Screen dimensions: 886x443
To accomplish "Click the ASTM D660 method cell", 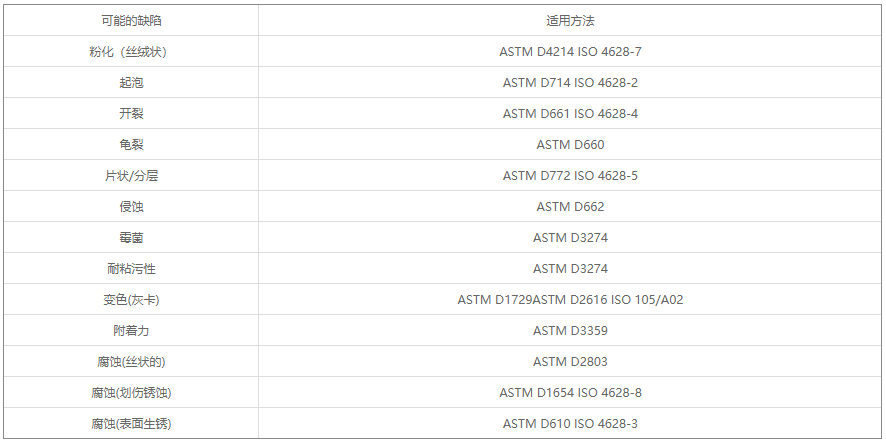I will click(570, 144).
